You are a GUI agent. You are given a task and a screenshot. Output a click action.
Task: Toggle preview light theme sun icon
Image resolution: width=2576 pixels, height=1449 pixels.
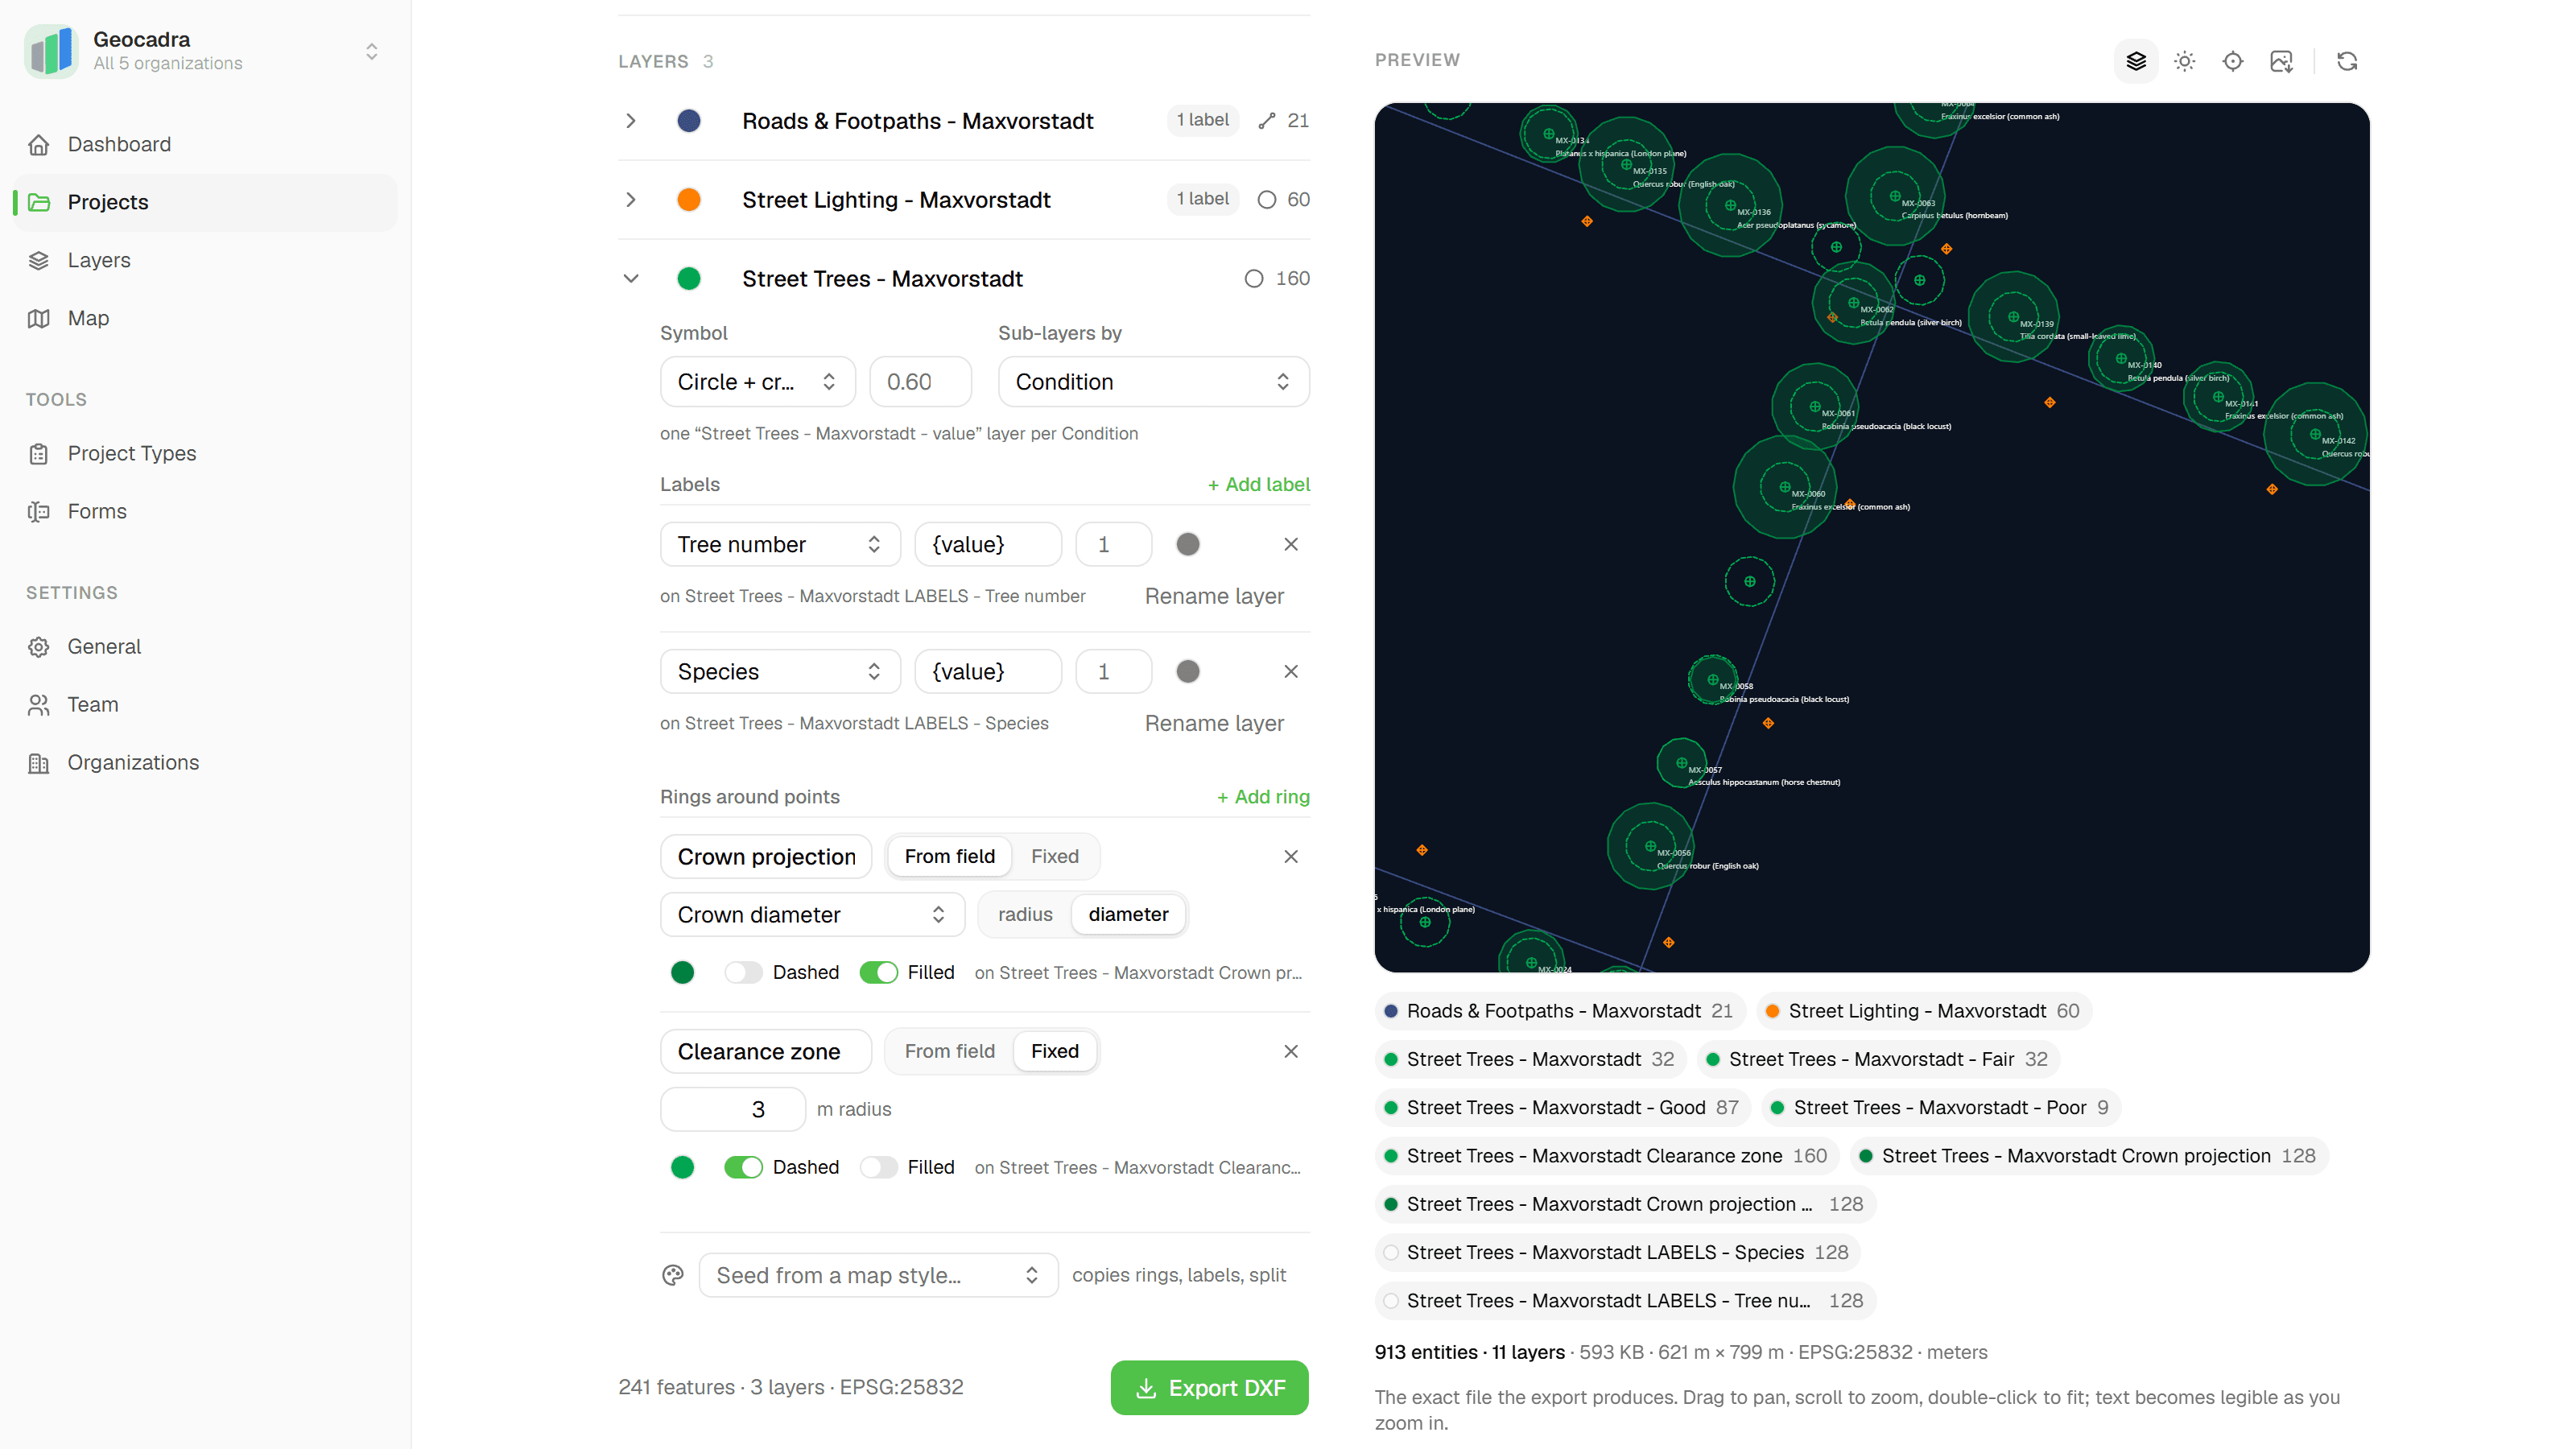(2185, 61)
